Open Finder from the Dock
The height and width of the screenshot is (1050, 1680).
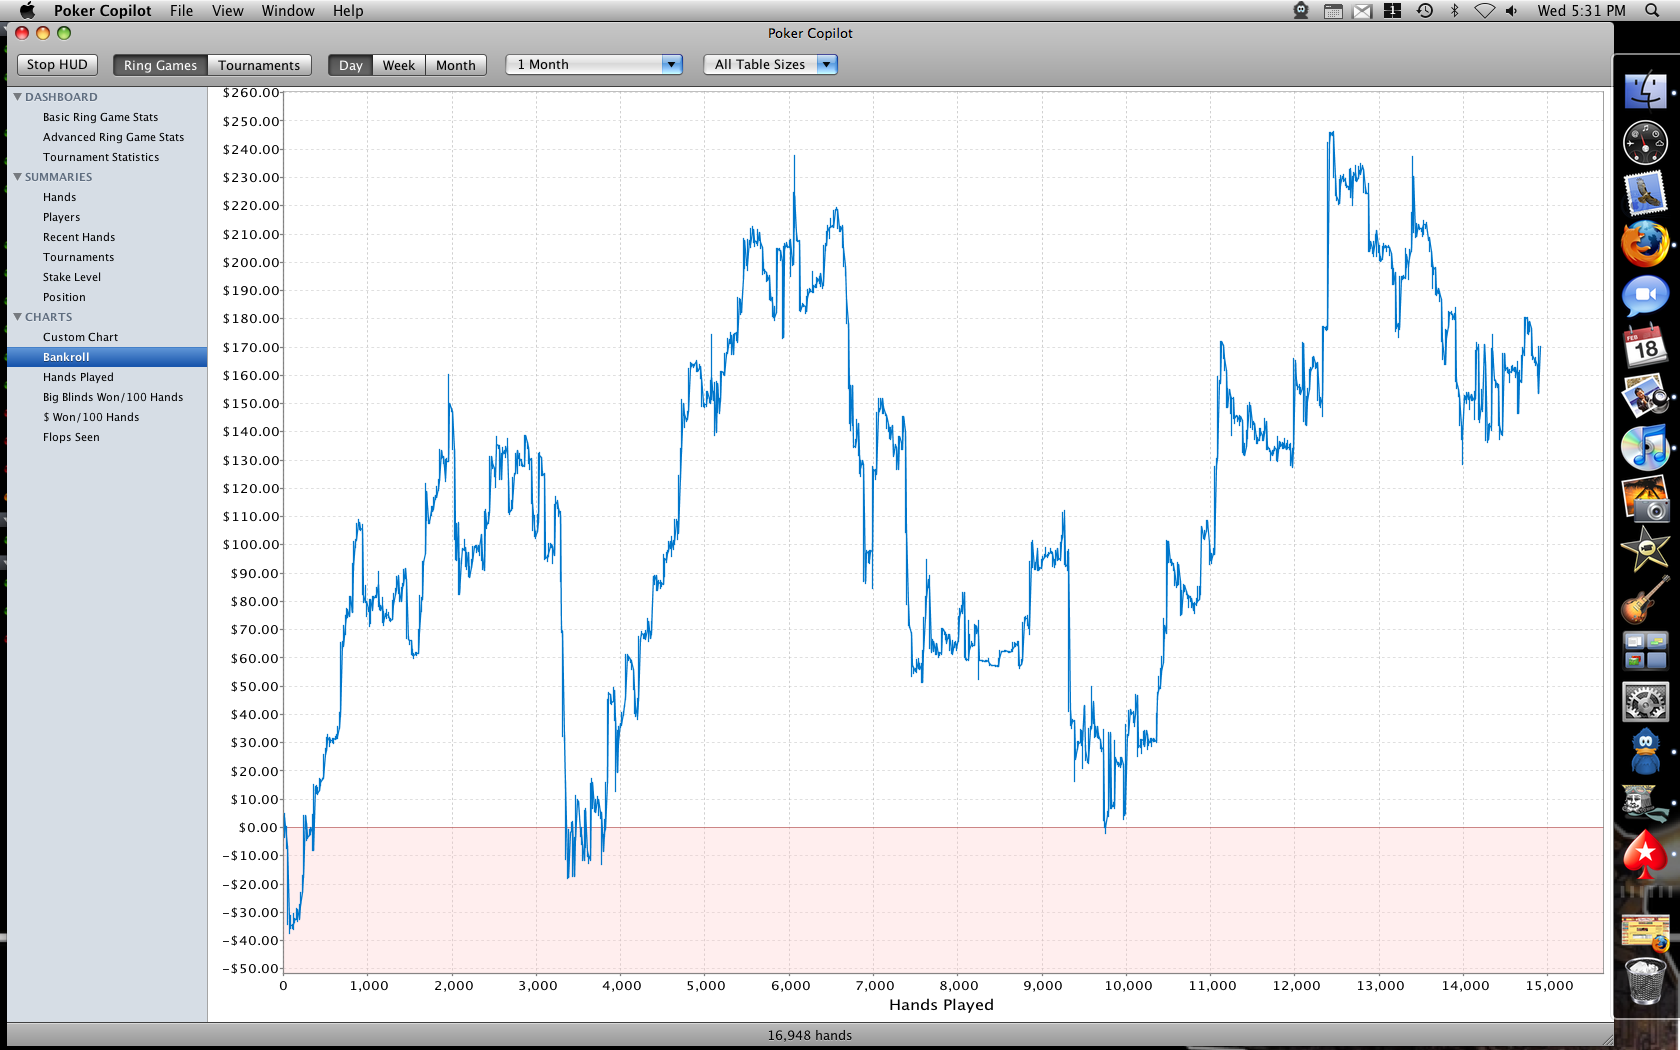click(x=1645, y=90)
